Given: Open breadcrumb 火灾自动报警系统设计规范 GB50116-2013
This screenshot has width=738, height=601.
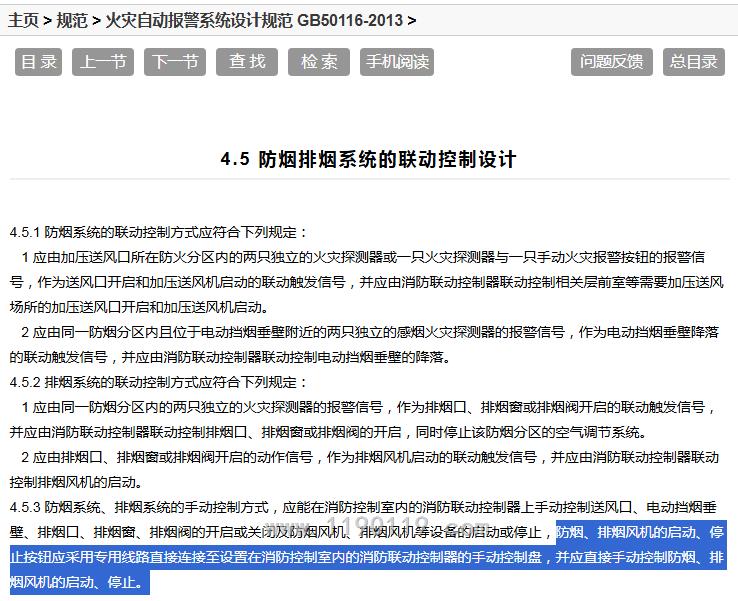Looking at the screenshot, I should coord(254,20).
